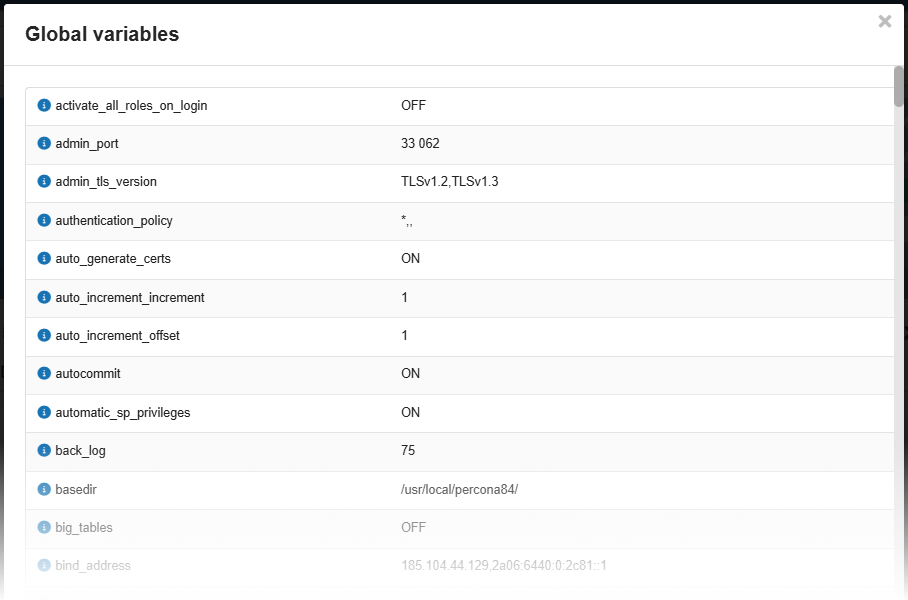Click info icon next to auto_increment_increment
This screenshot has width=908, height=600.
(44, 298)
